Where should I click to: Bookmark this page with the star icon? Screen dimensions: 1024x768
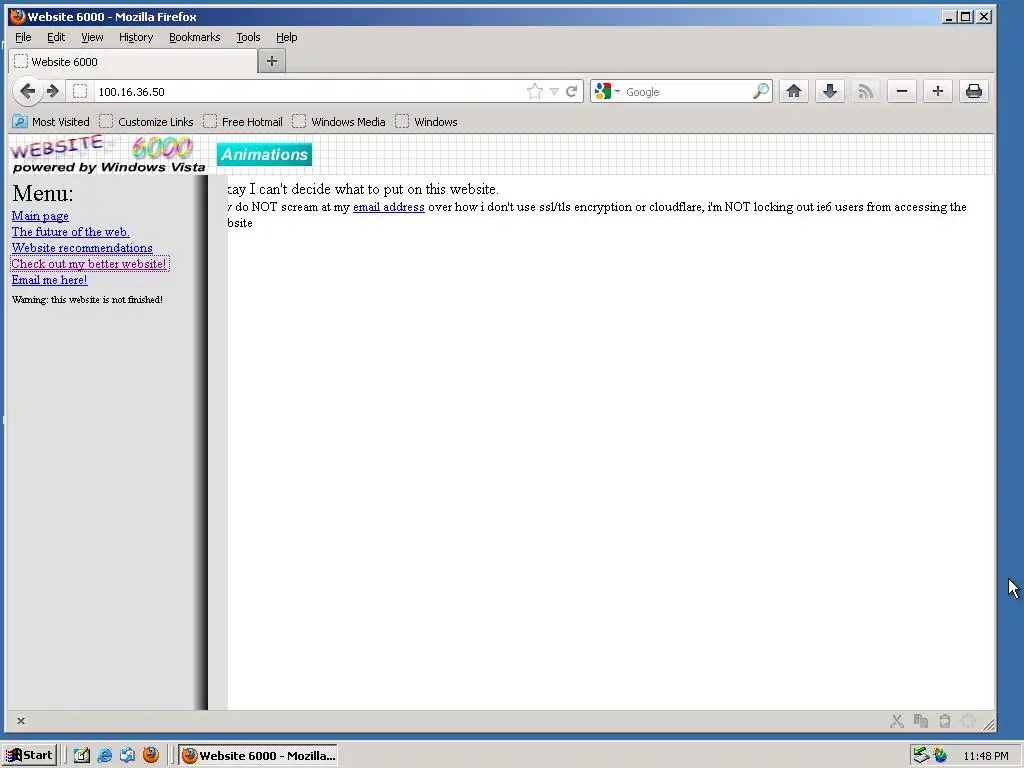[x=535, y=91]
